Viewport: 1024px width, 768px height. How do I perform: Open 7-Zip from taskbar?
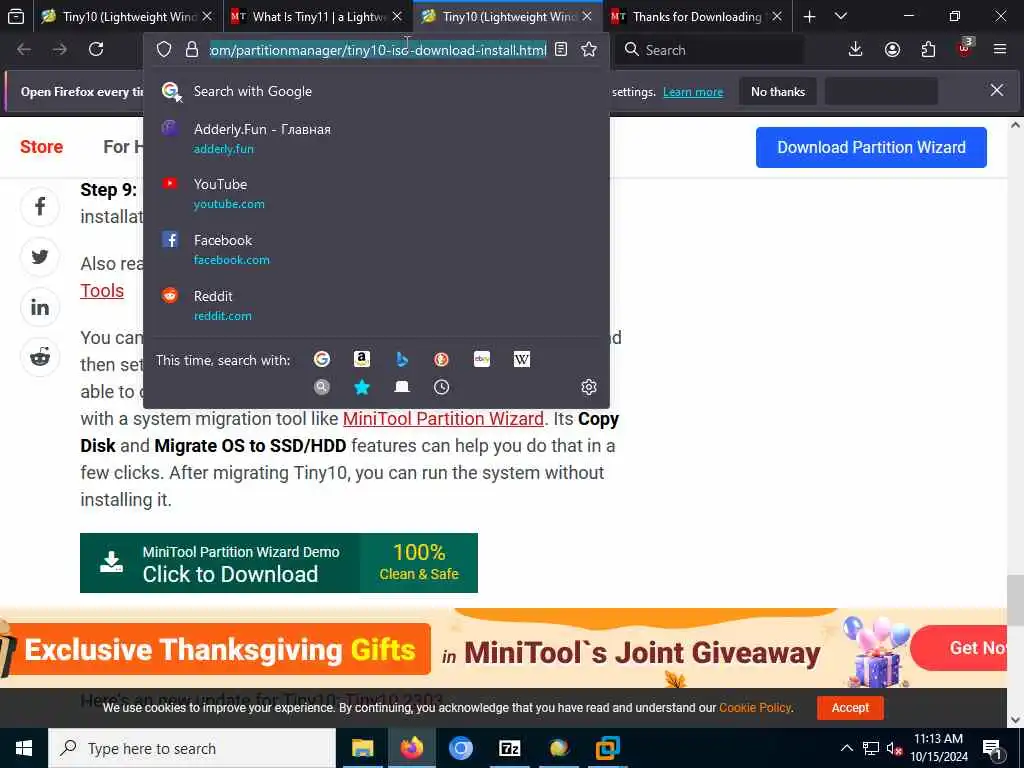(x=509, y=748)
